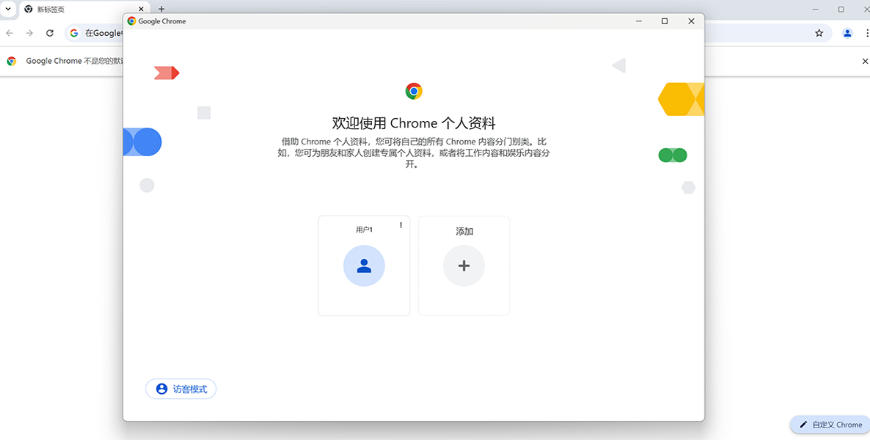
Task: Switch to the 新标签页 tab
Action: 80,9
